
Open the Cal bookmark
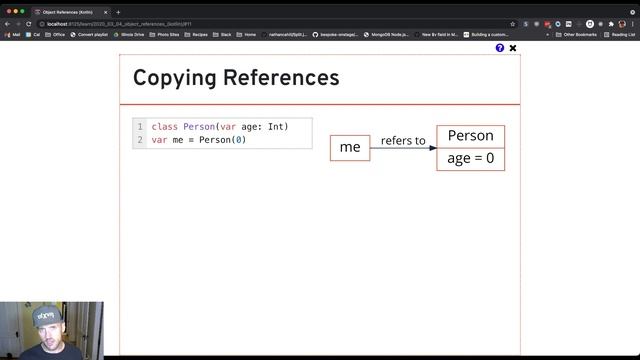33,35
